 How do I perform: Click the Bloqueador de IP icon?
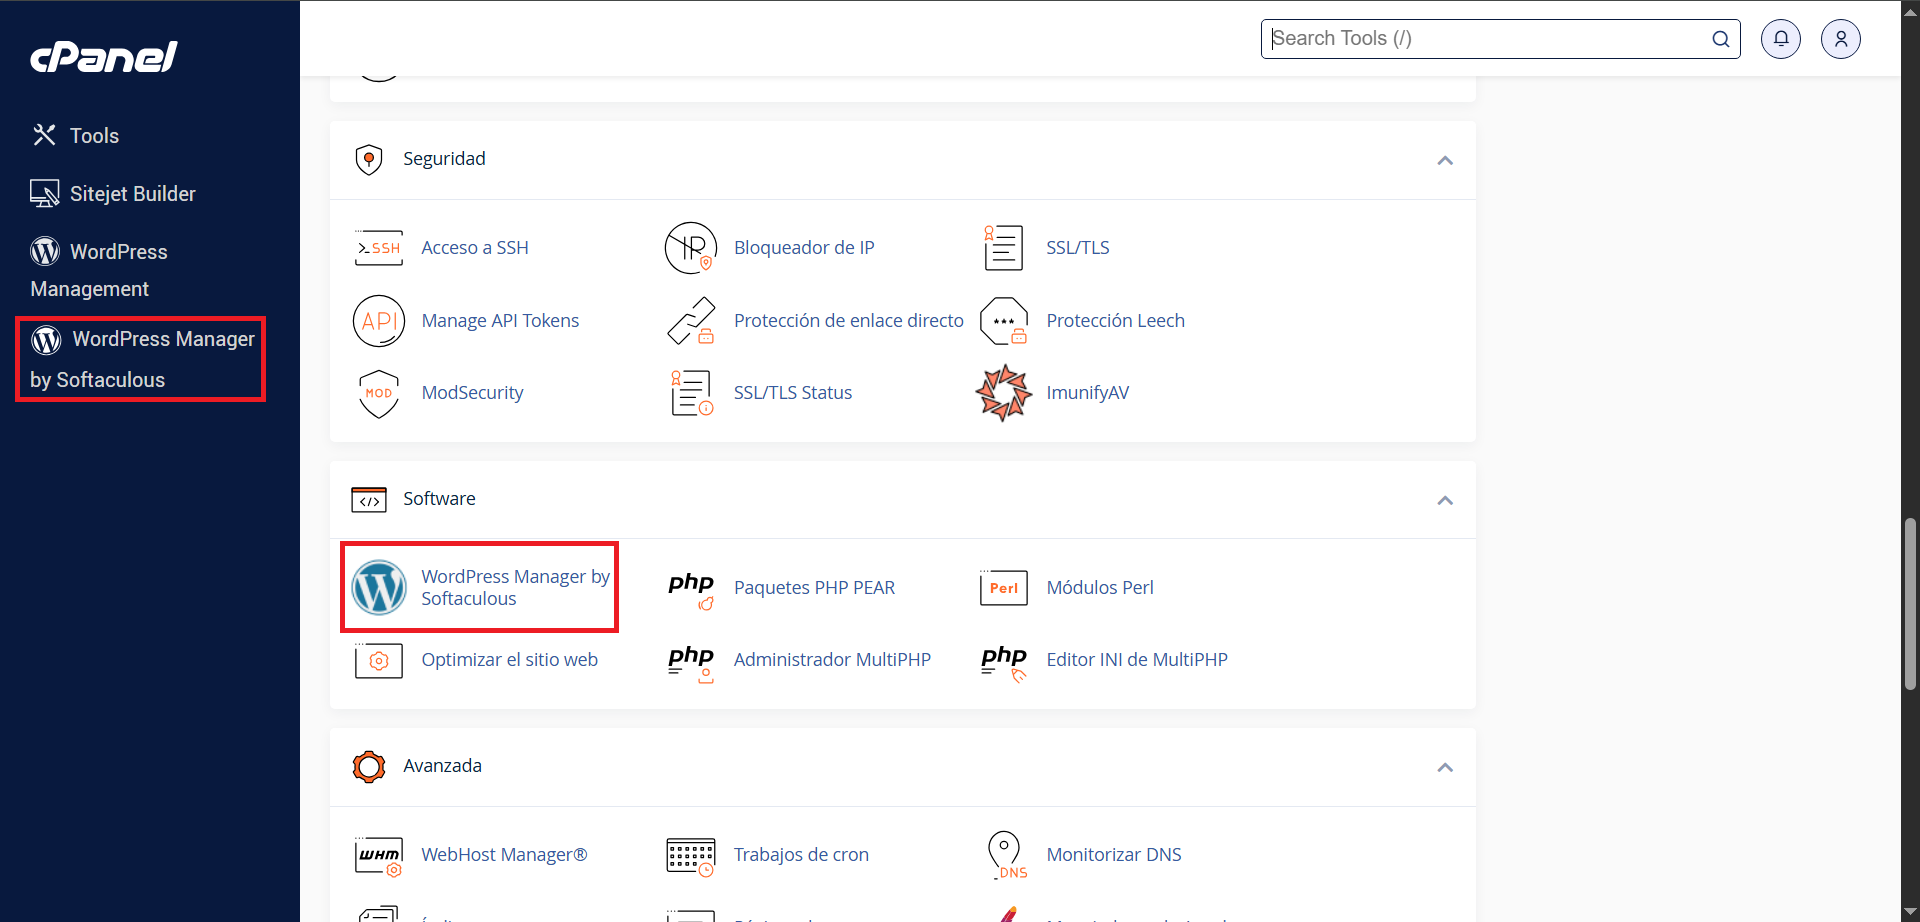(x=691, y=248)
